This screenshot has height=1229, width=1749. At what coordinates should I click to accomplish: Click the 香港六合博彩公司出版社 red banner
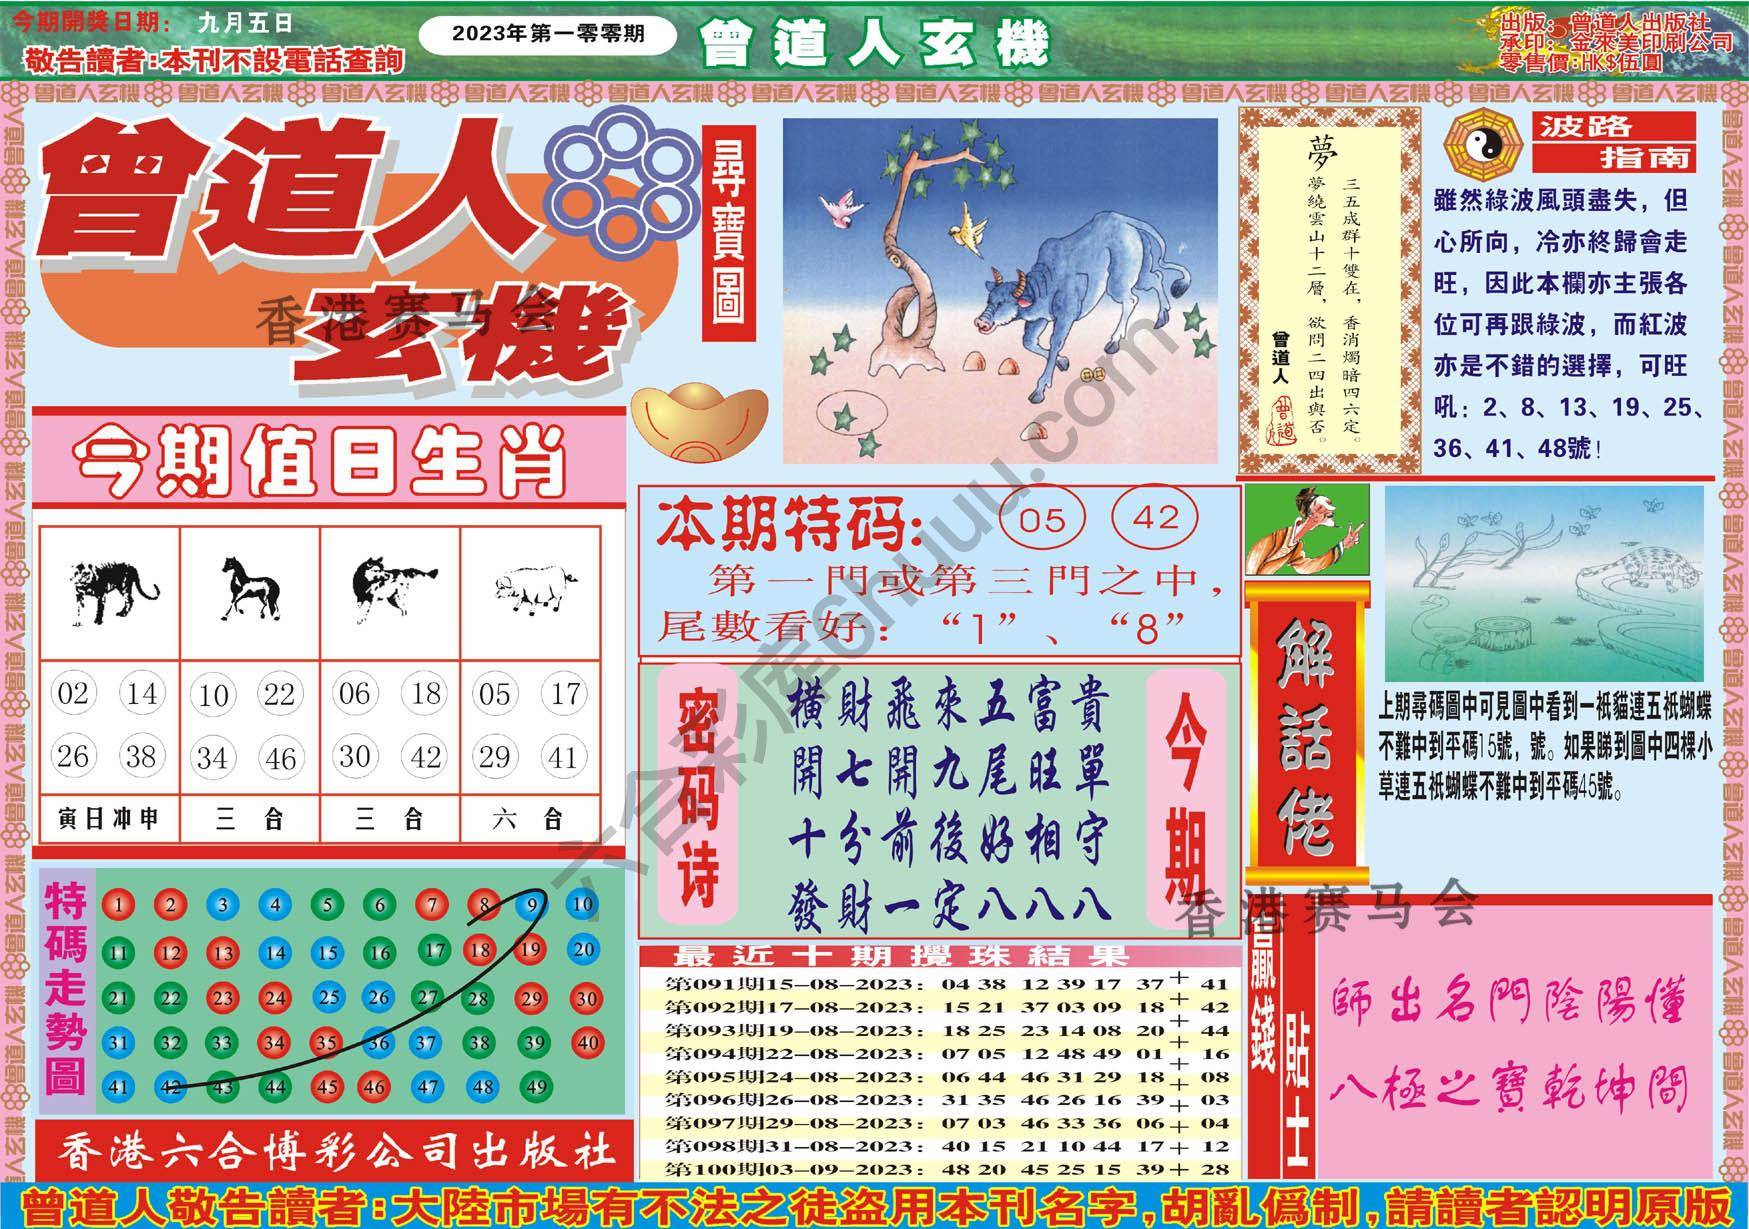pos(334,1150)
